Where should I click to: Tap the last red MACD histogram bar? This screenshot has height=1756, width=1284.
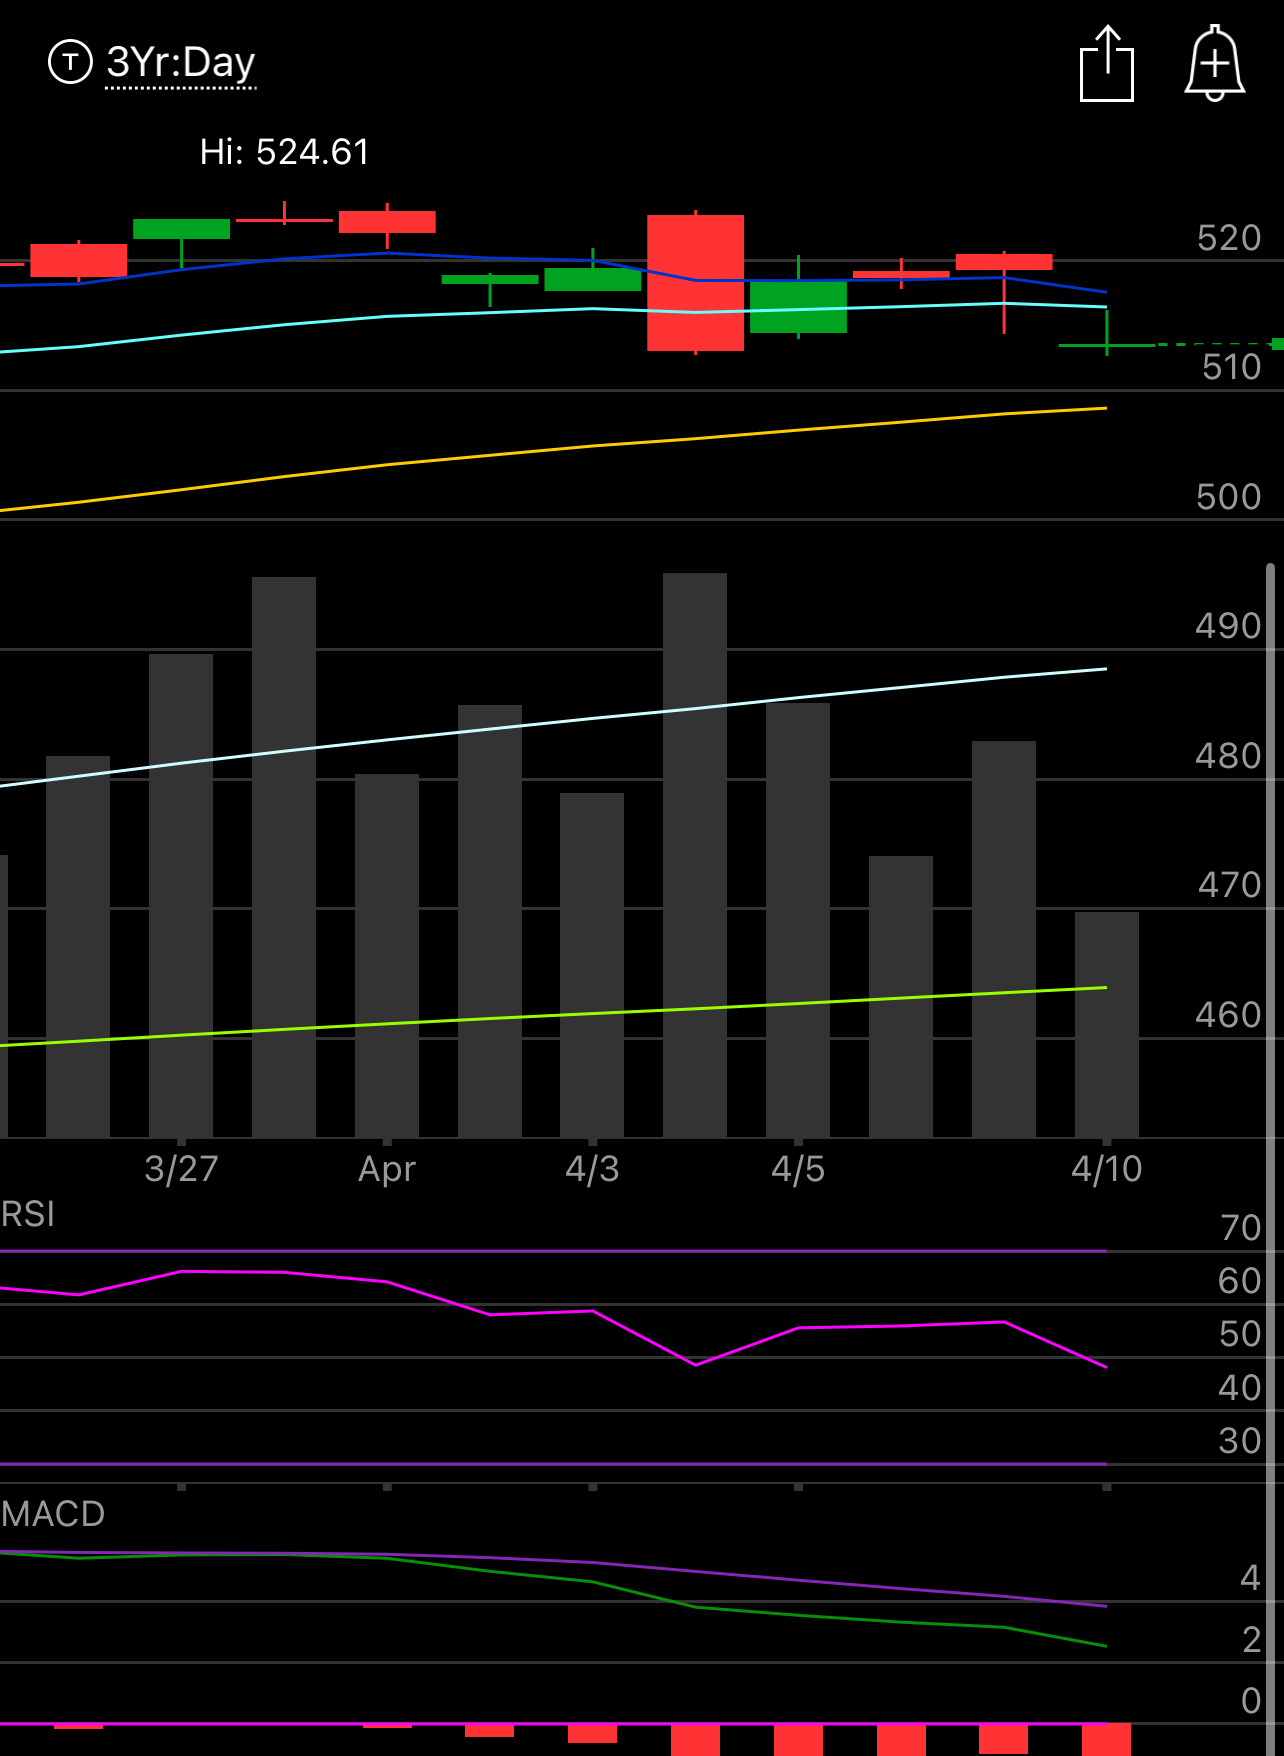(1106, 1739)
